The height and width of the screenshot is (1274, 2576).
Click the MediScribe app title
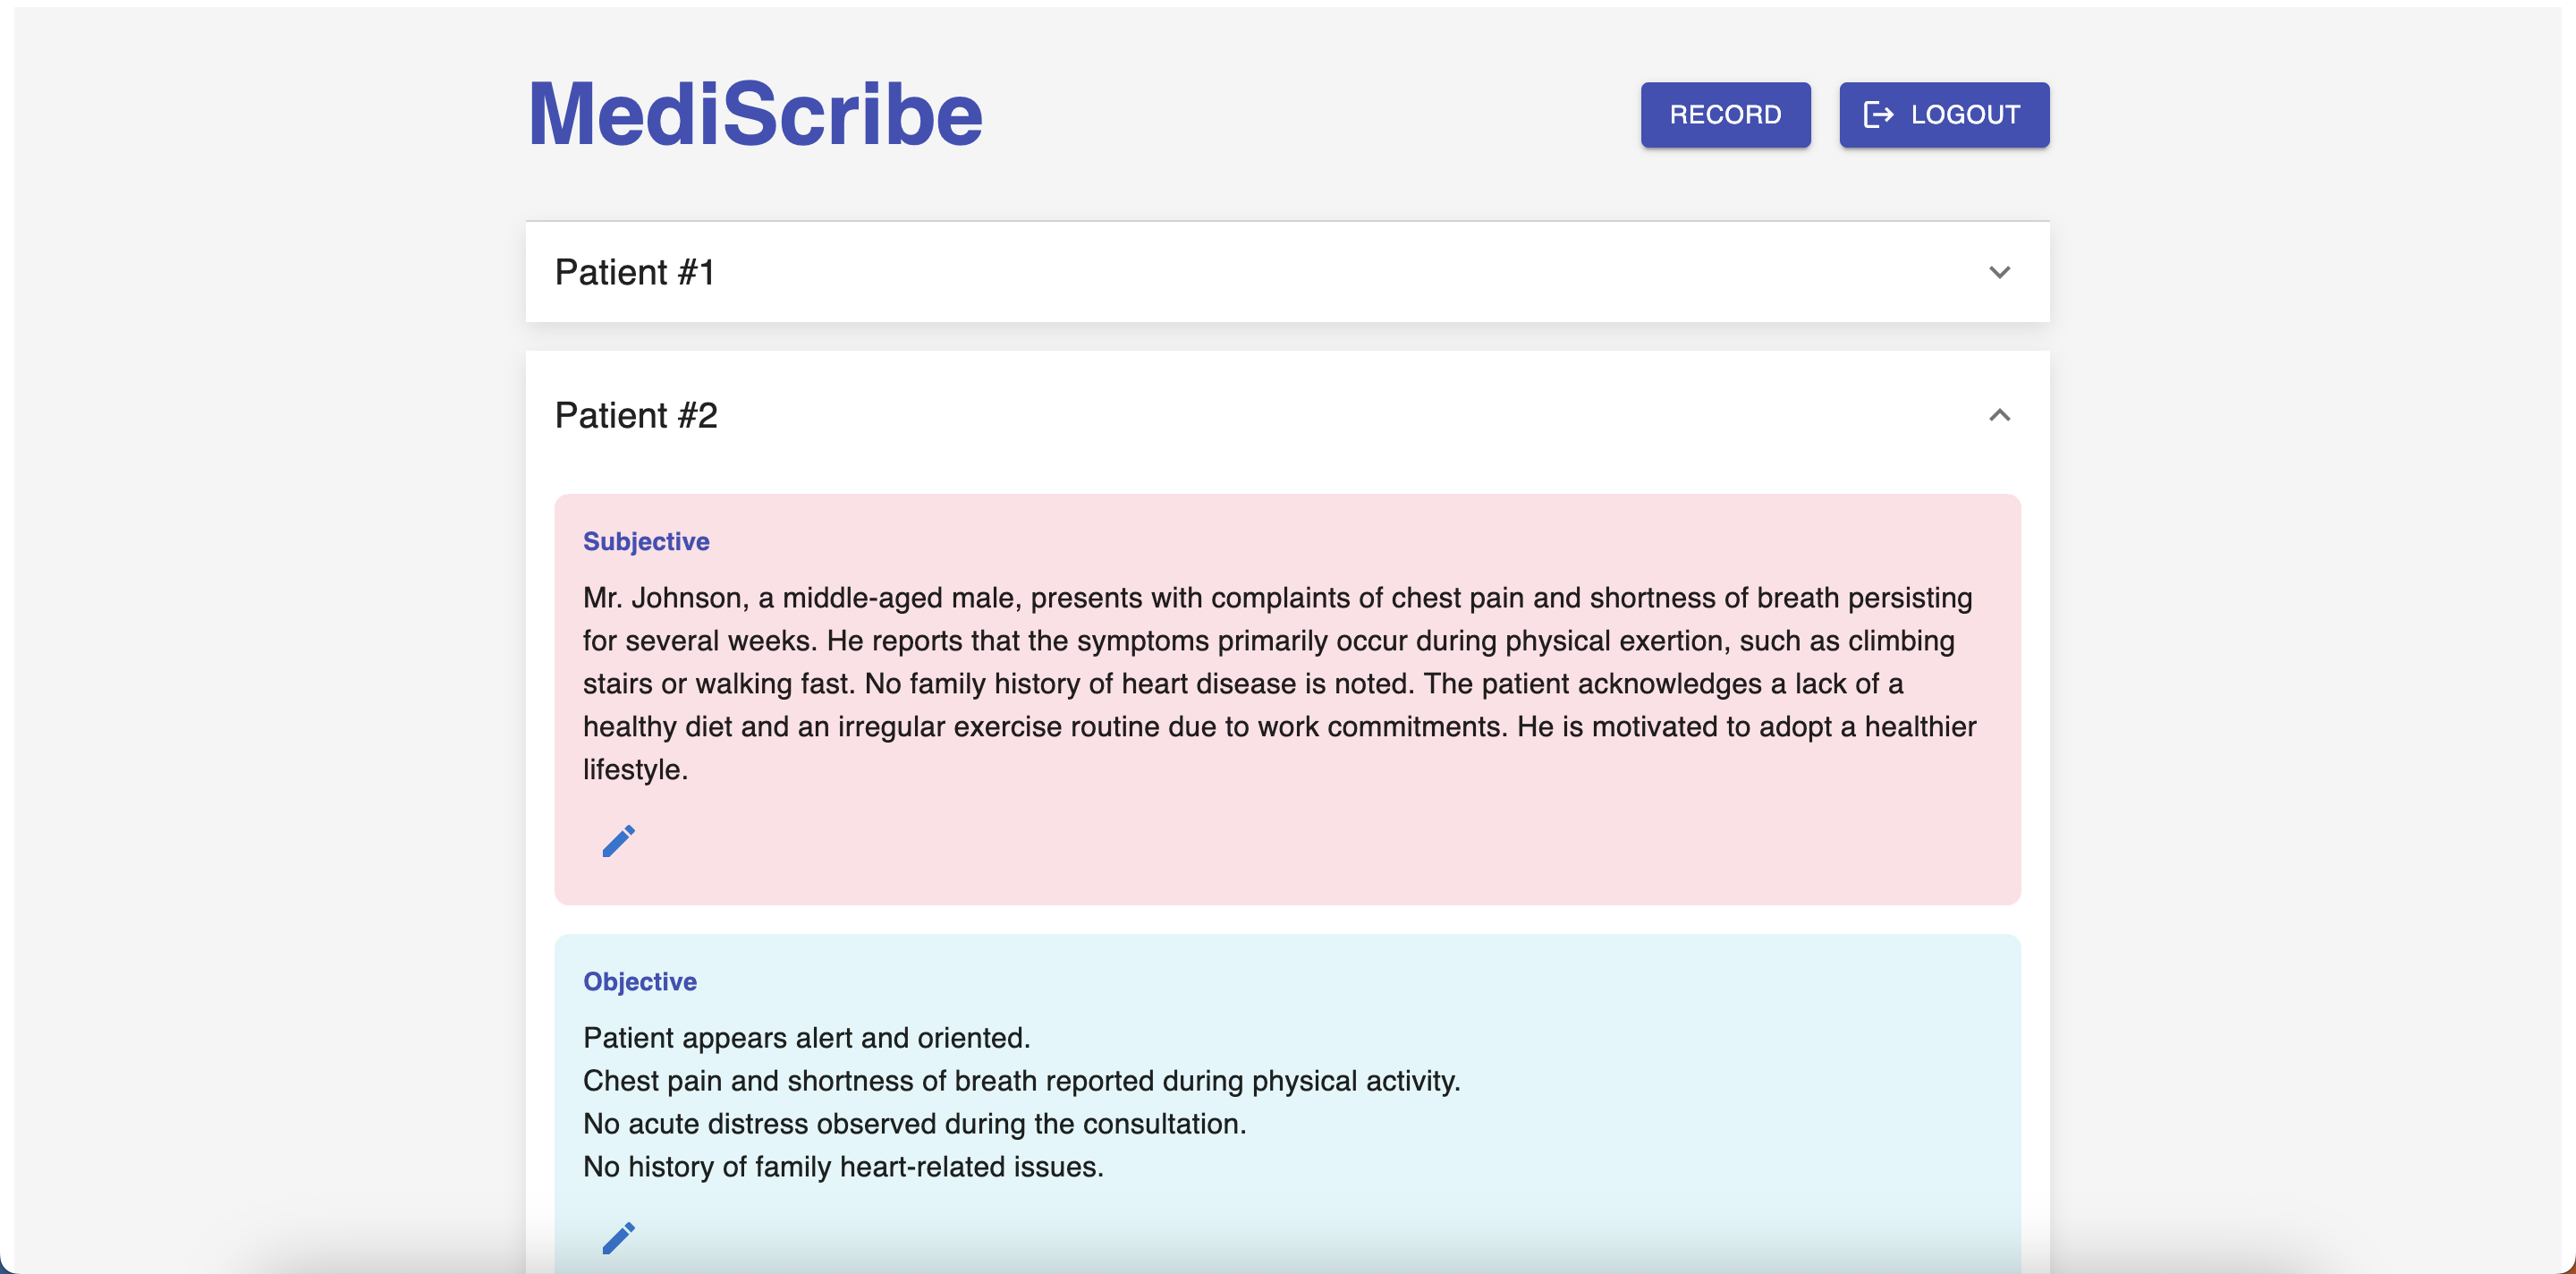(755, 115)
